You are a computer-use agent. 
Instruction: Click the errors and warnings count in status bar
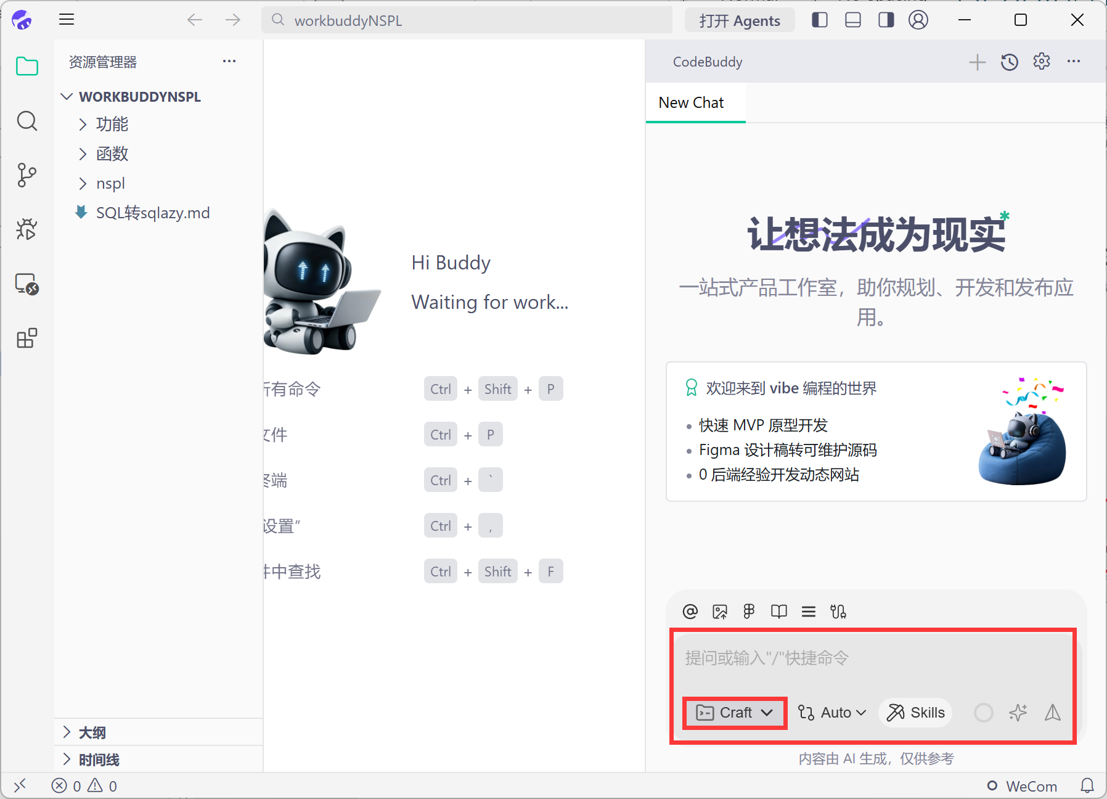[x=84, y=786]
